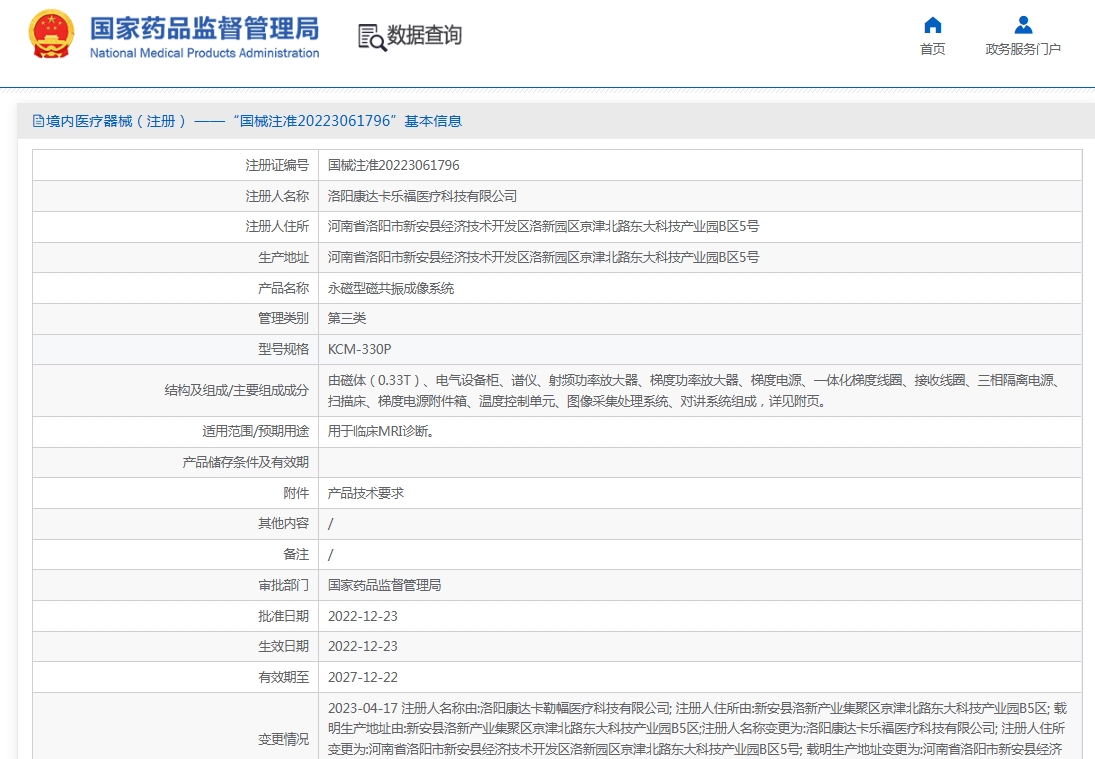Click the 注册证编号 label cell

(x=175, y=165)
